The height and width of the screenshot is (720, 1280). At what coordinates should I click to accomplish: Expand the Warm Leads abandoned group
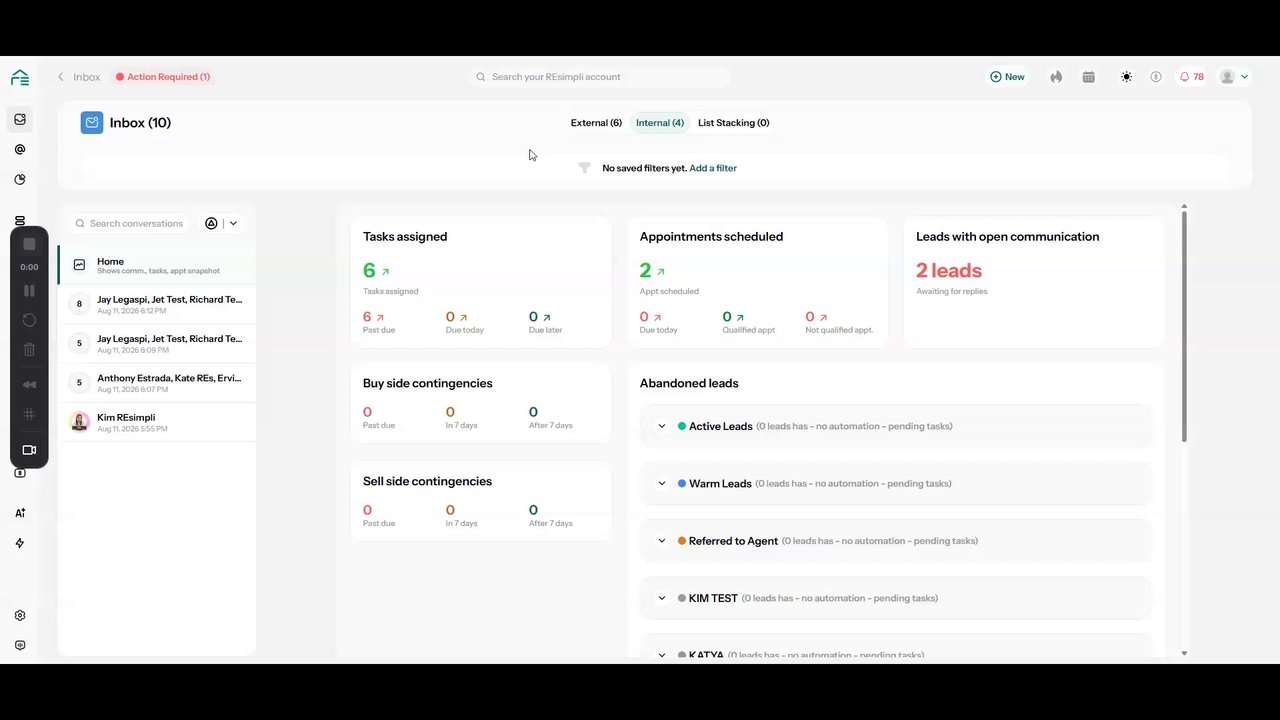(662, 484)
